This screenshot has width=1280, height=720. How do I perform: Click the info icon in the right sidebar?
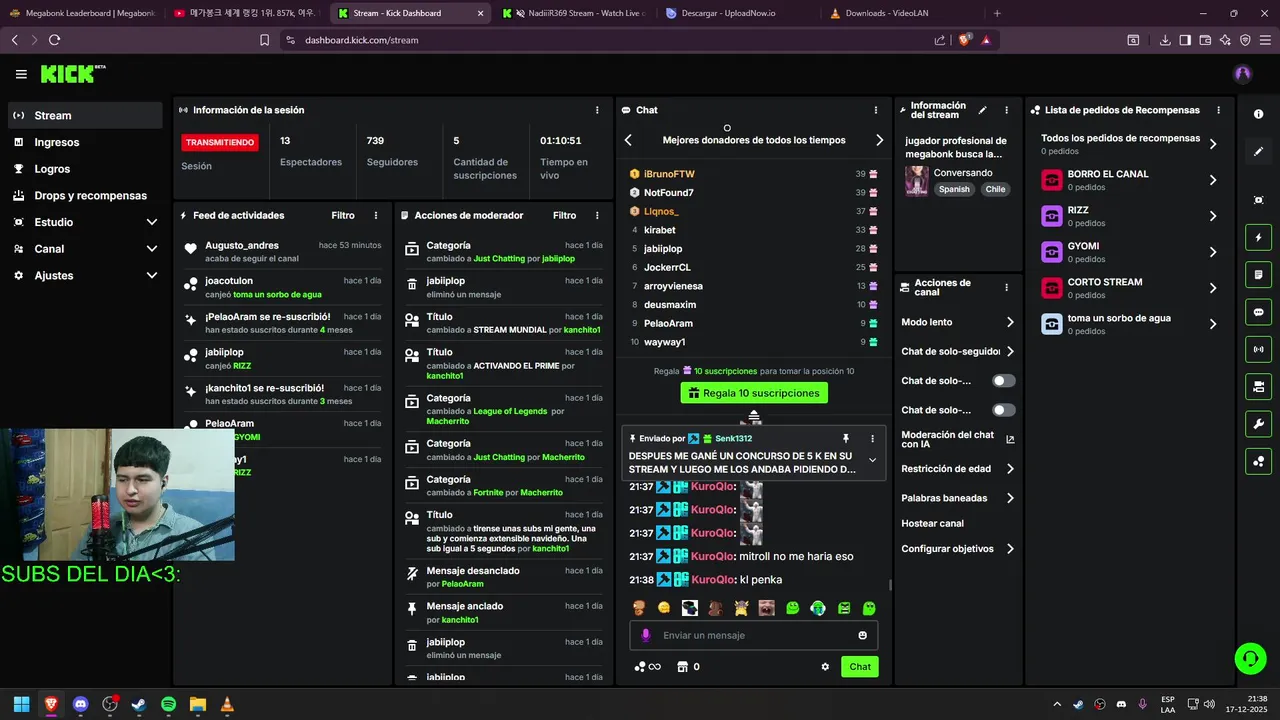pos(1258,114)
